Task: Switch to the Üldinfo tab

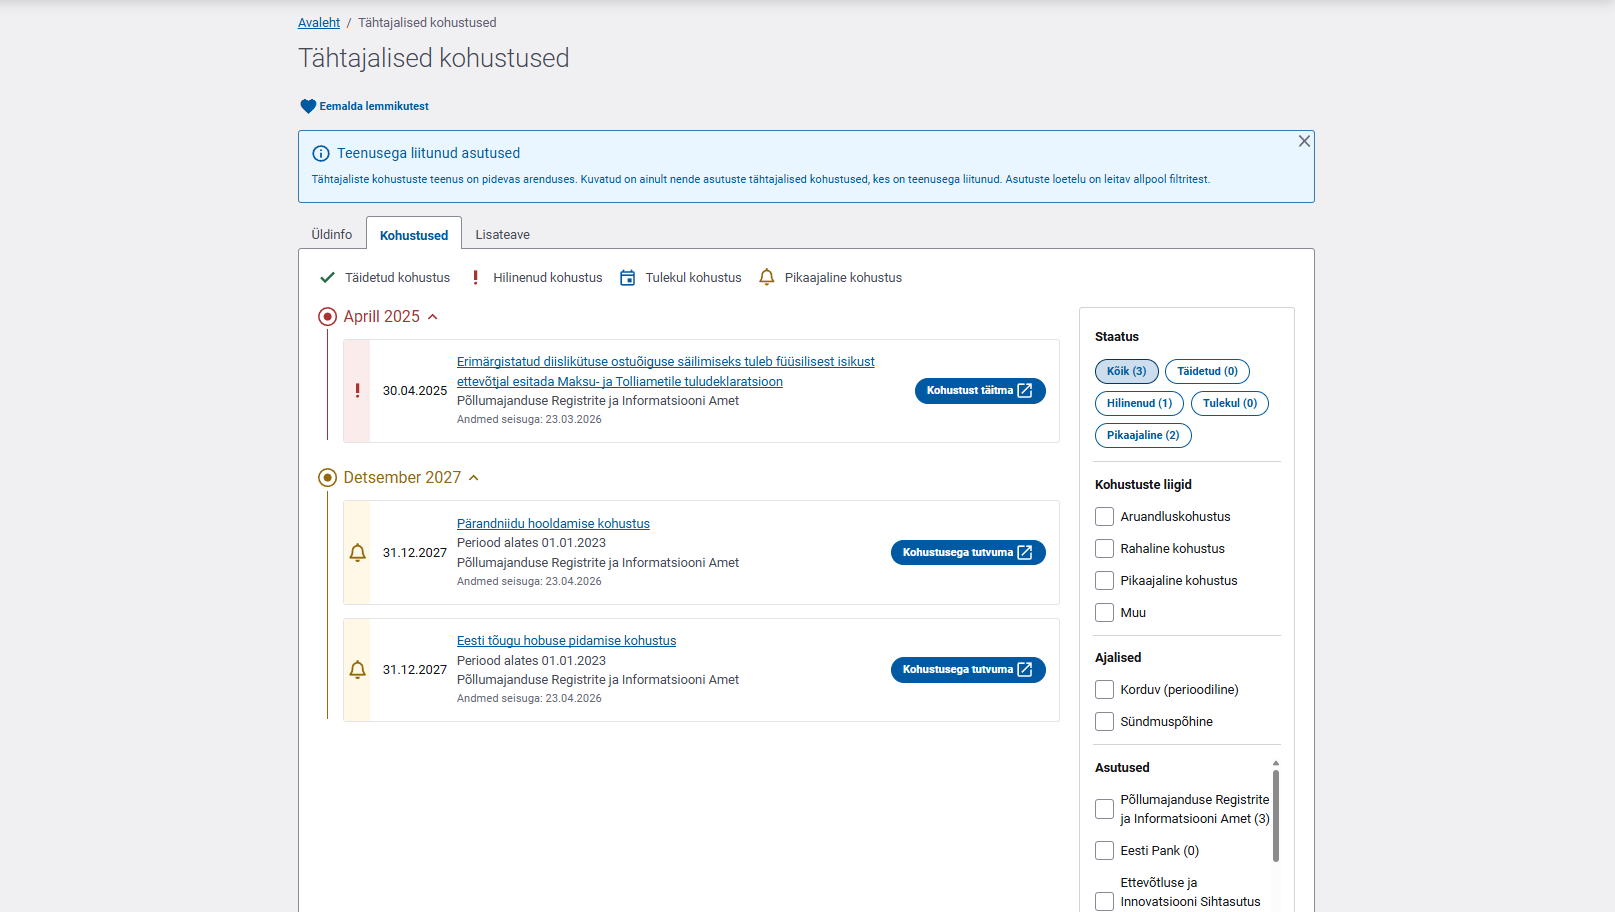Action: (331, 233)
